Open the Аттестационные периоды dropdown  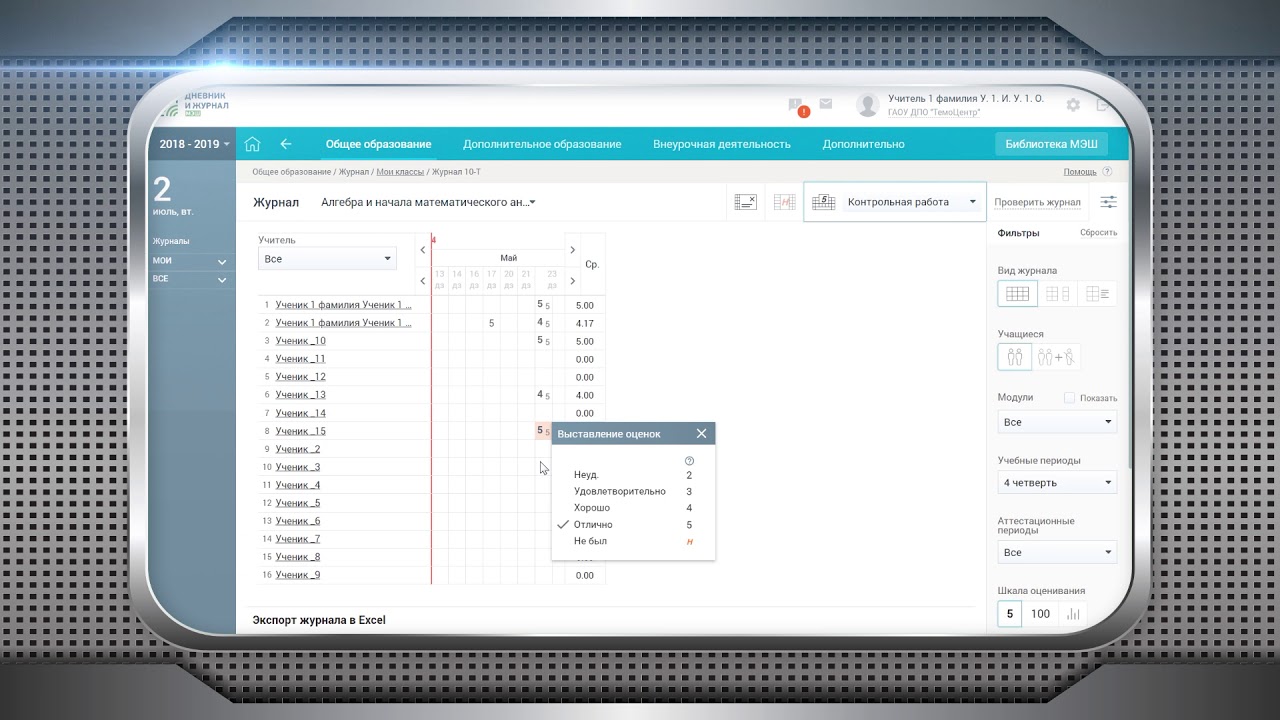pyautogui.click(x=1057, y=552)
